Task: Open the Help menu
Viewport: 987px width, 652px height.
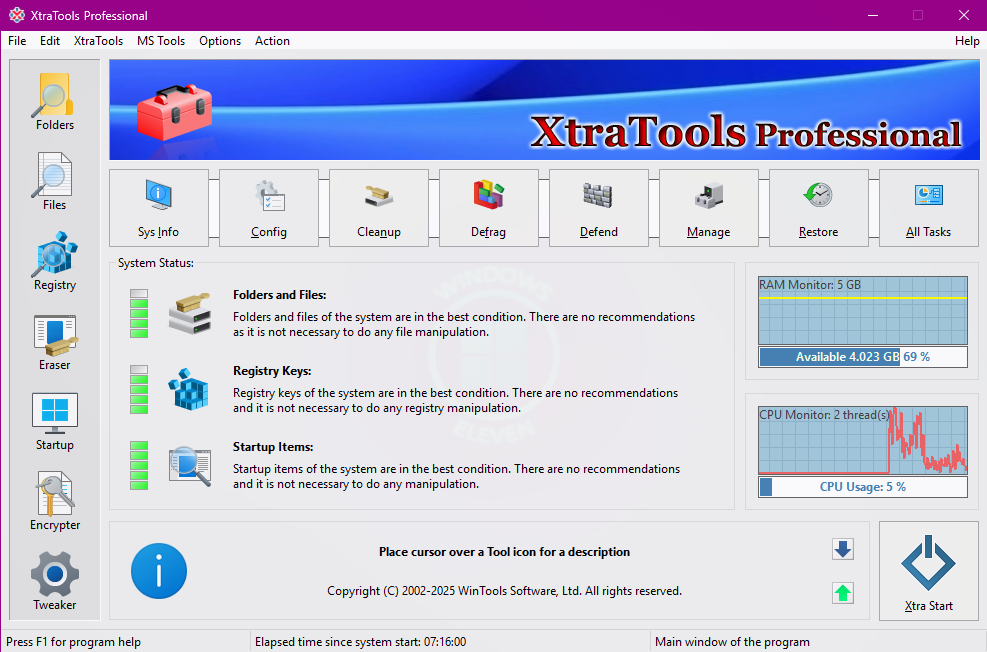Action: (967, 41)
